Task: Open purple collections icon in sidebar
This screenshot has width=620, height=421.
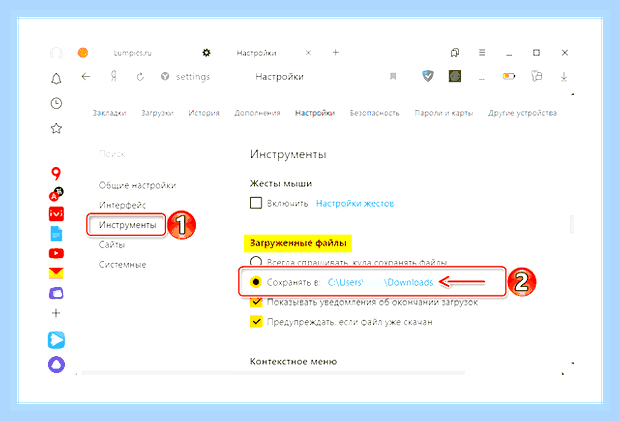Action: coord(56,293)
